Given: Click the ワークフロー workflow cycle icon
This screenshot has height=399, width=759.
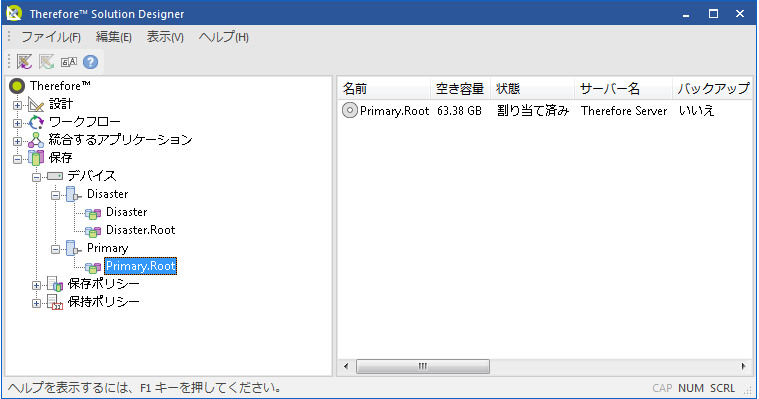Looking at the screenshot, I should pyautogui.click(x=36, y=122).
